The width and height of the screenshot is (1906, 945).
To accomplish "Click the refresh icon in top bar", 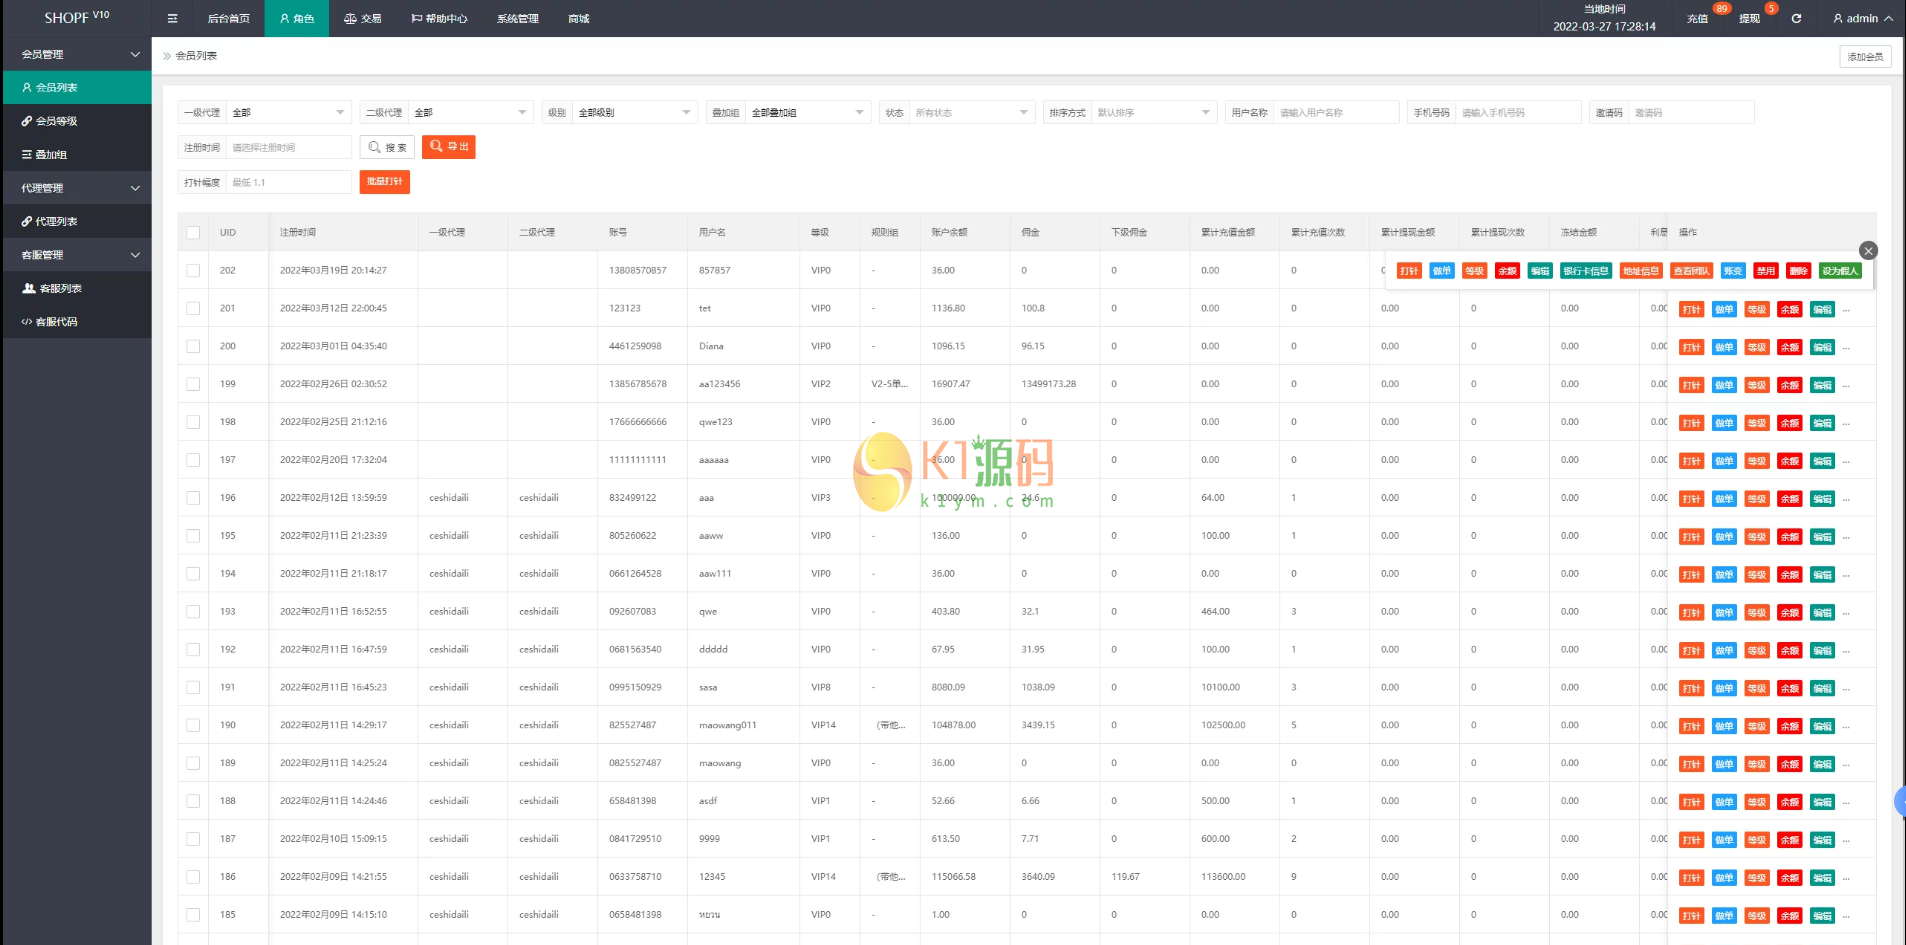I will (1796, 19).
